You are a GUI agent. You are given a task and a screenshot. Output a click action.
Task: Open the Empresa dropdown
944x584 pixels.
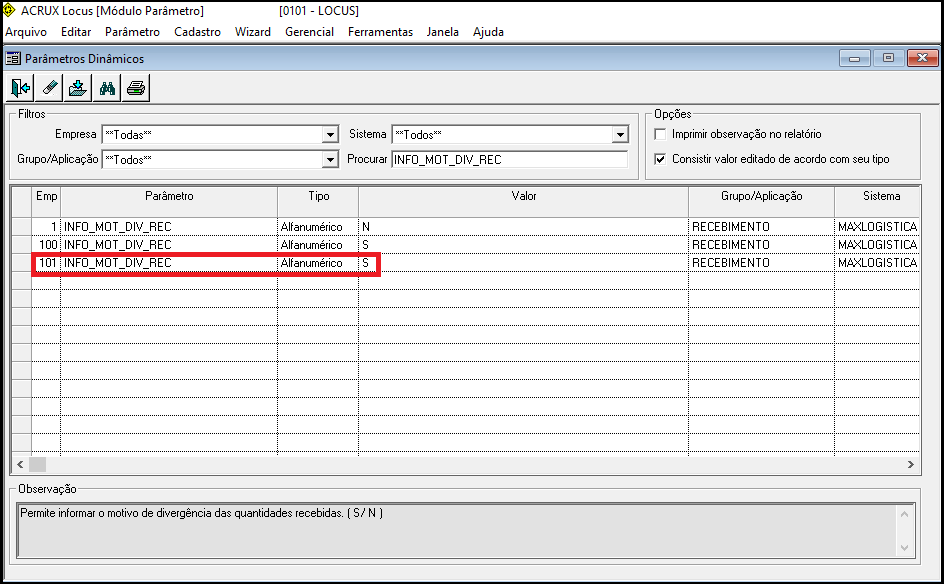pos(330,135)
